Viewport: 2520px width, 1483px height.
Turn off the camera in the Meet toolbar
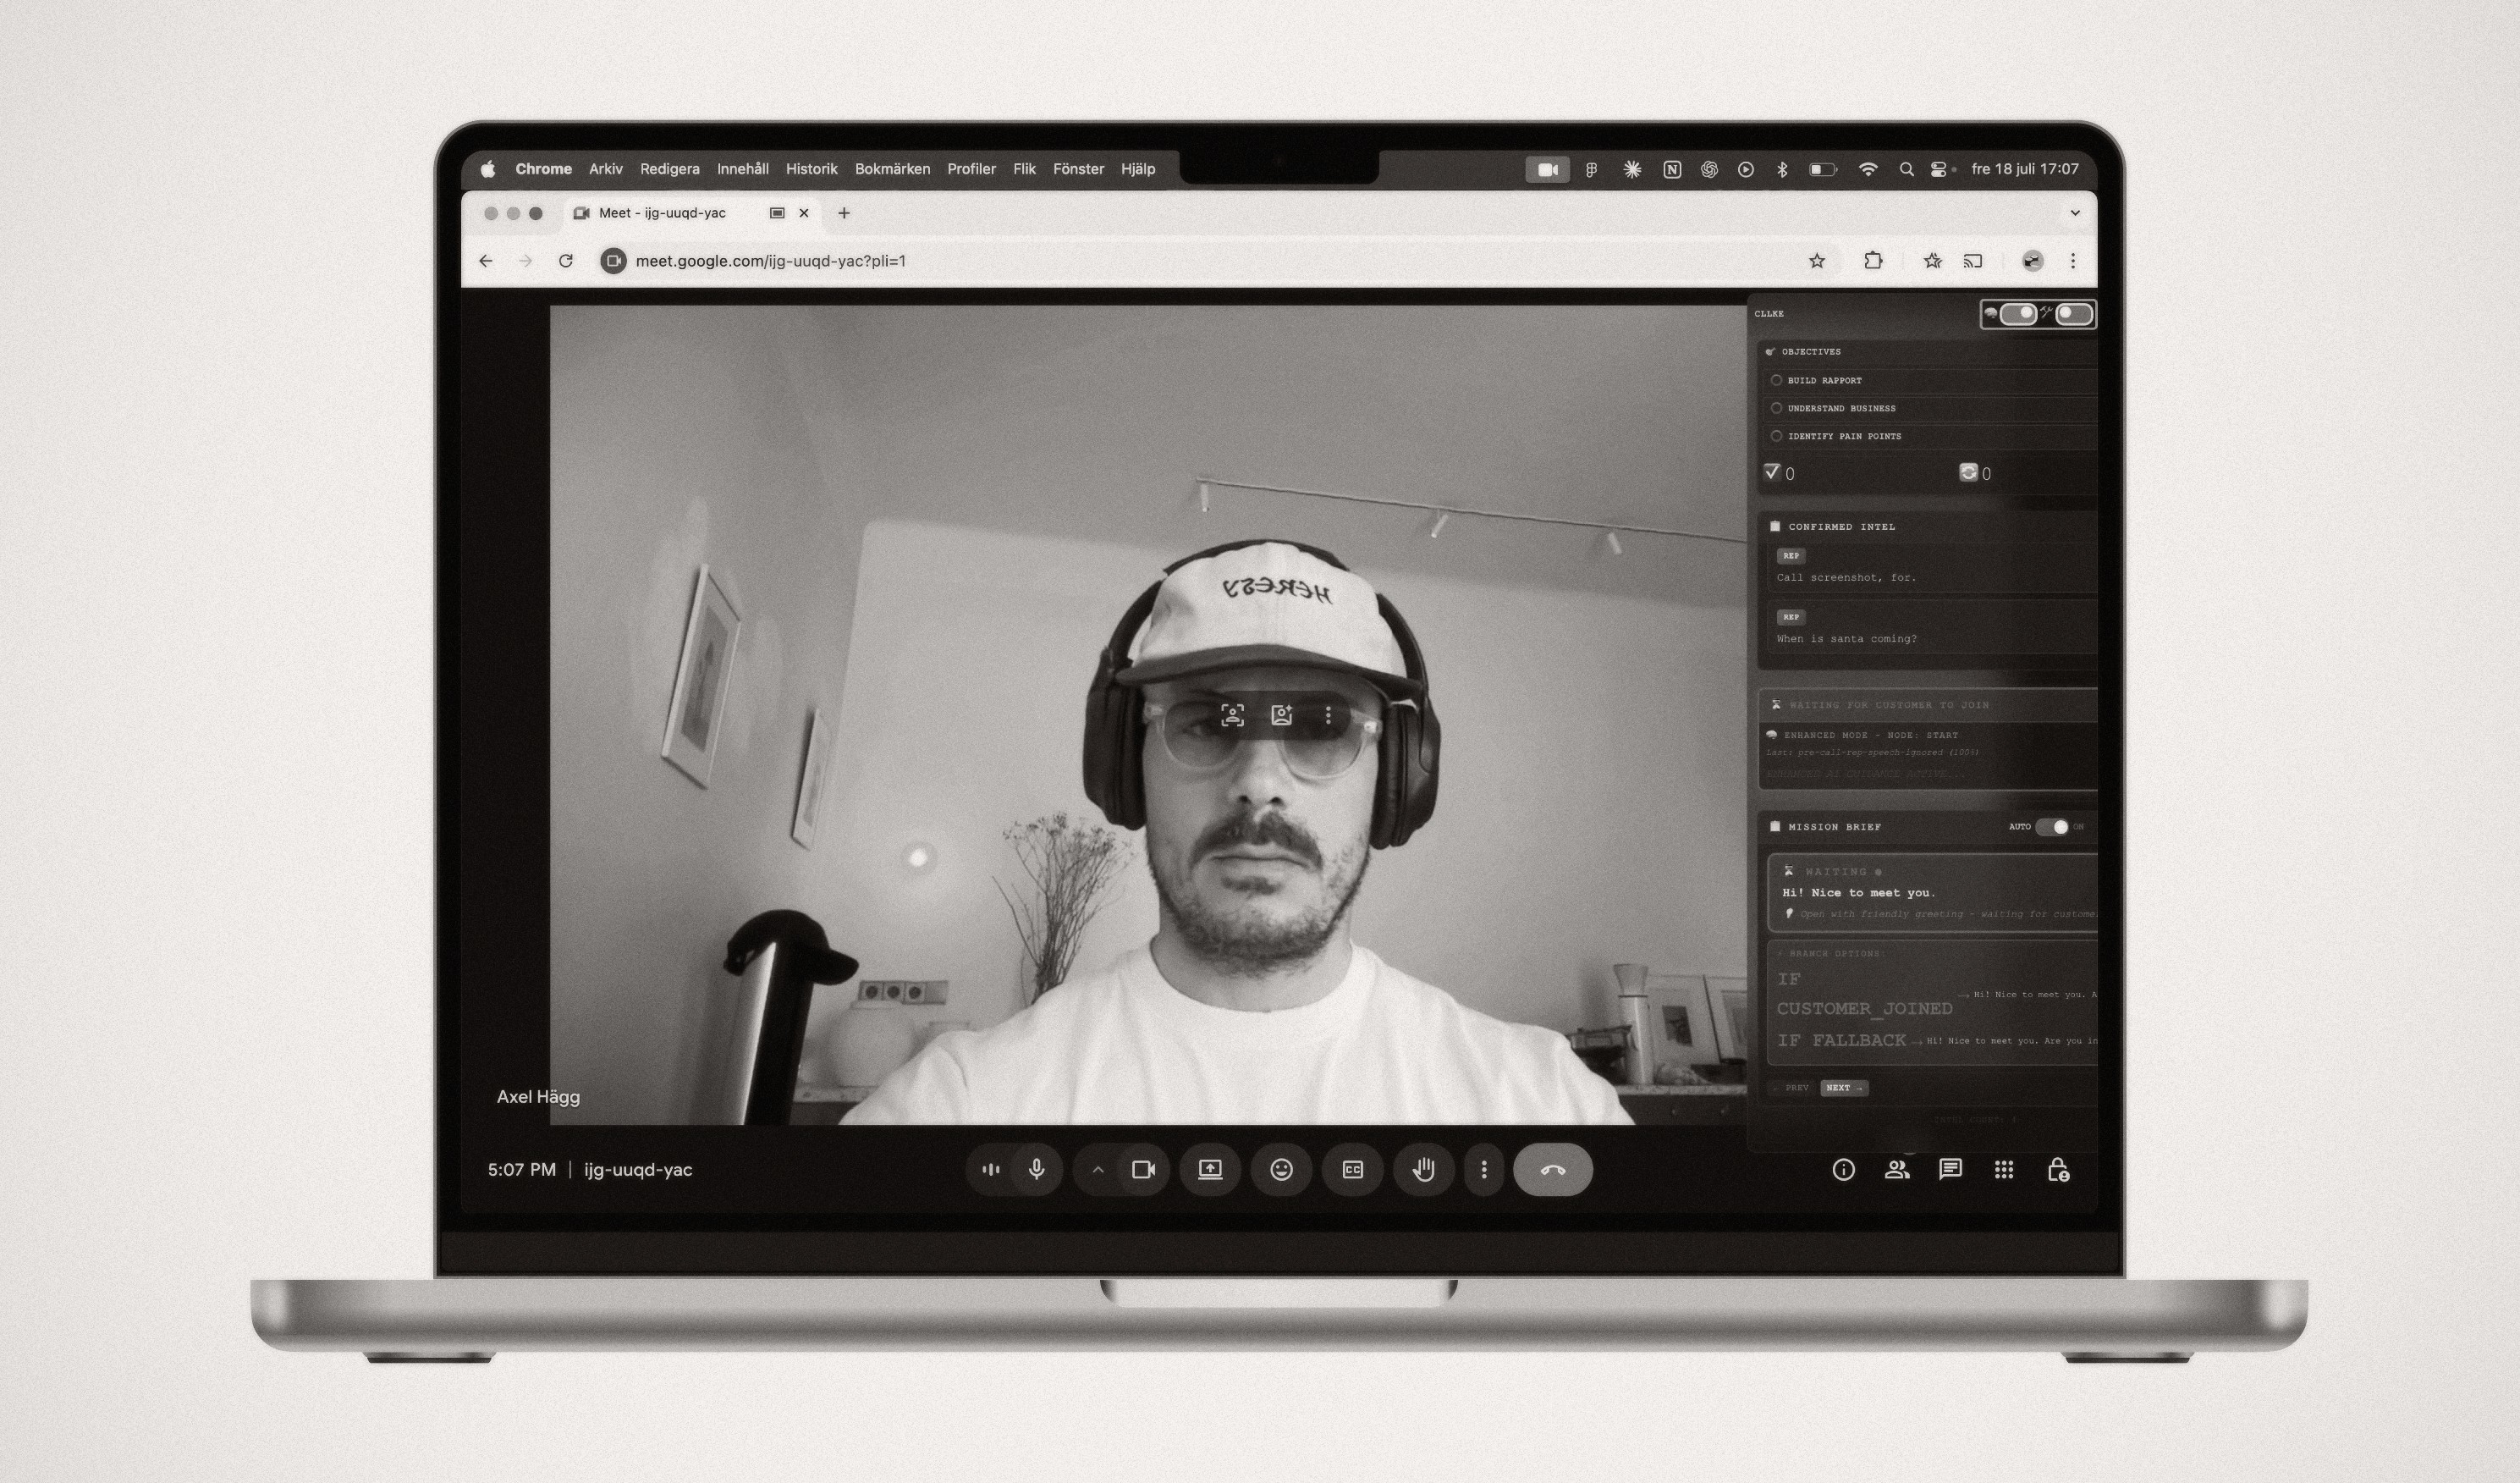click(x=1143, y=1169)
